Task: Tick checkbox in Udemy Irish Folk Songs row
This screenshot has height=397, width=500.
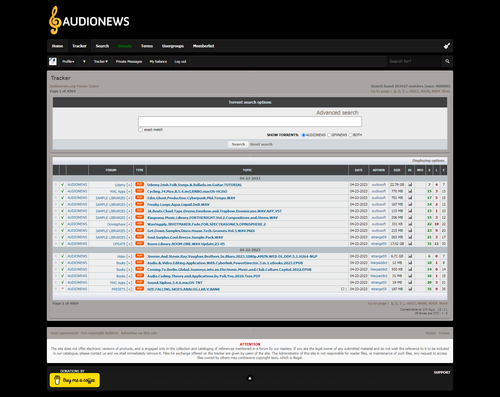Action: click(x=56, y=184)
